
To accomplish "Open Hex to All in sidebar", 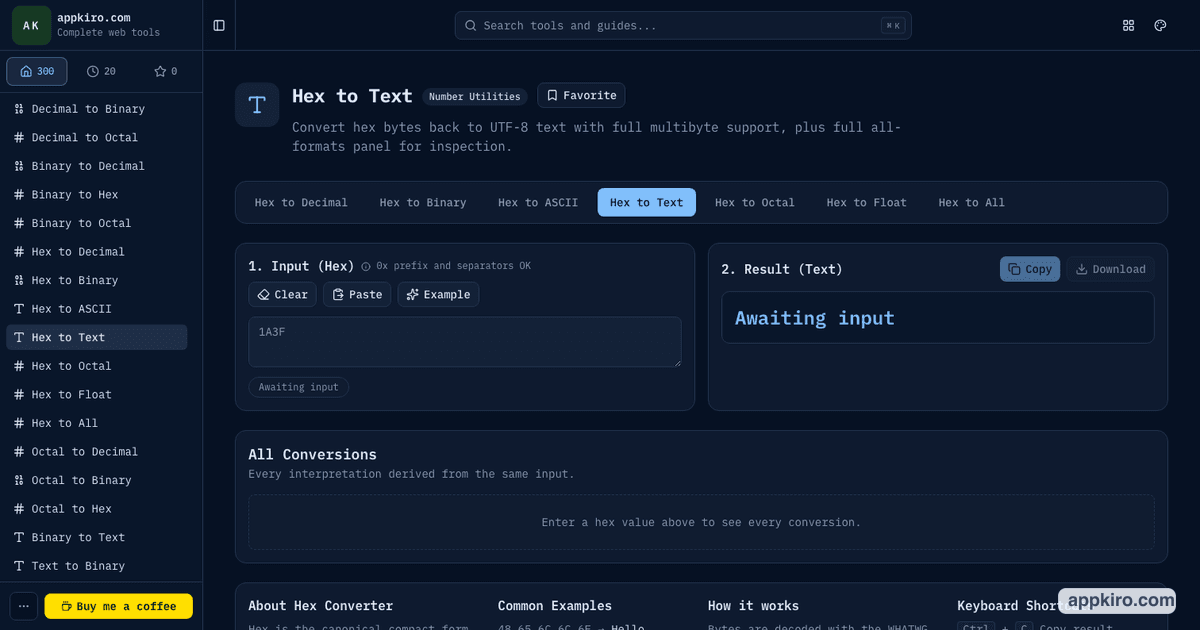I will tap(97, 423).
